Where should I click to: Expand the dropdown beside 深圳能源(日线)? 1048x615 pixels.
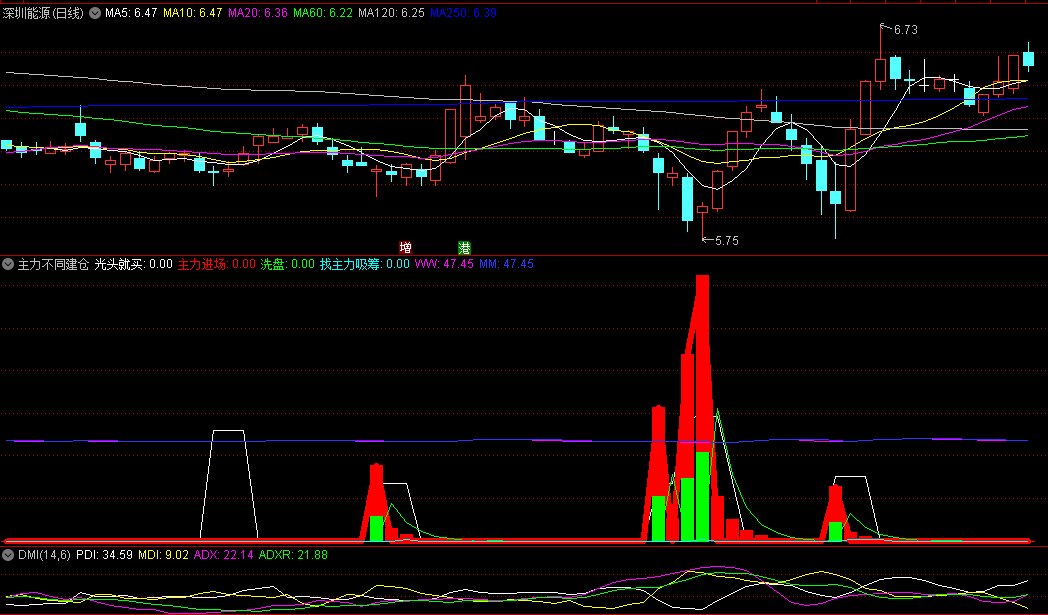point(95,13)
